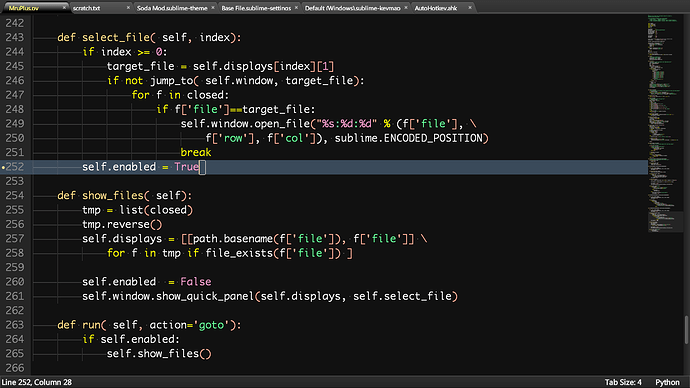Place cursor on the break keyword
Viewport: 690px width, 388px height.
196,152
